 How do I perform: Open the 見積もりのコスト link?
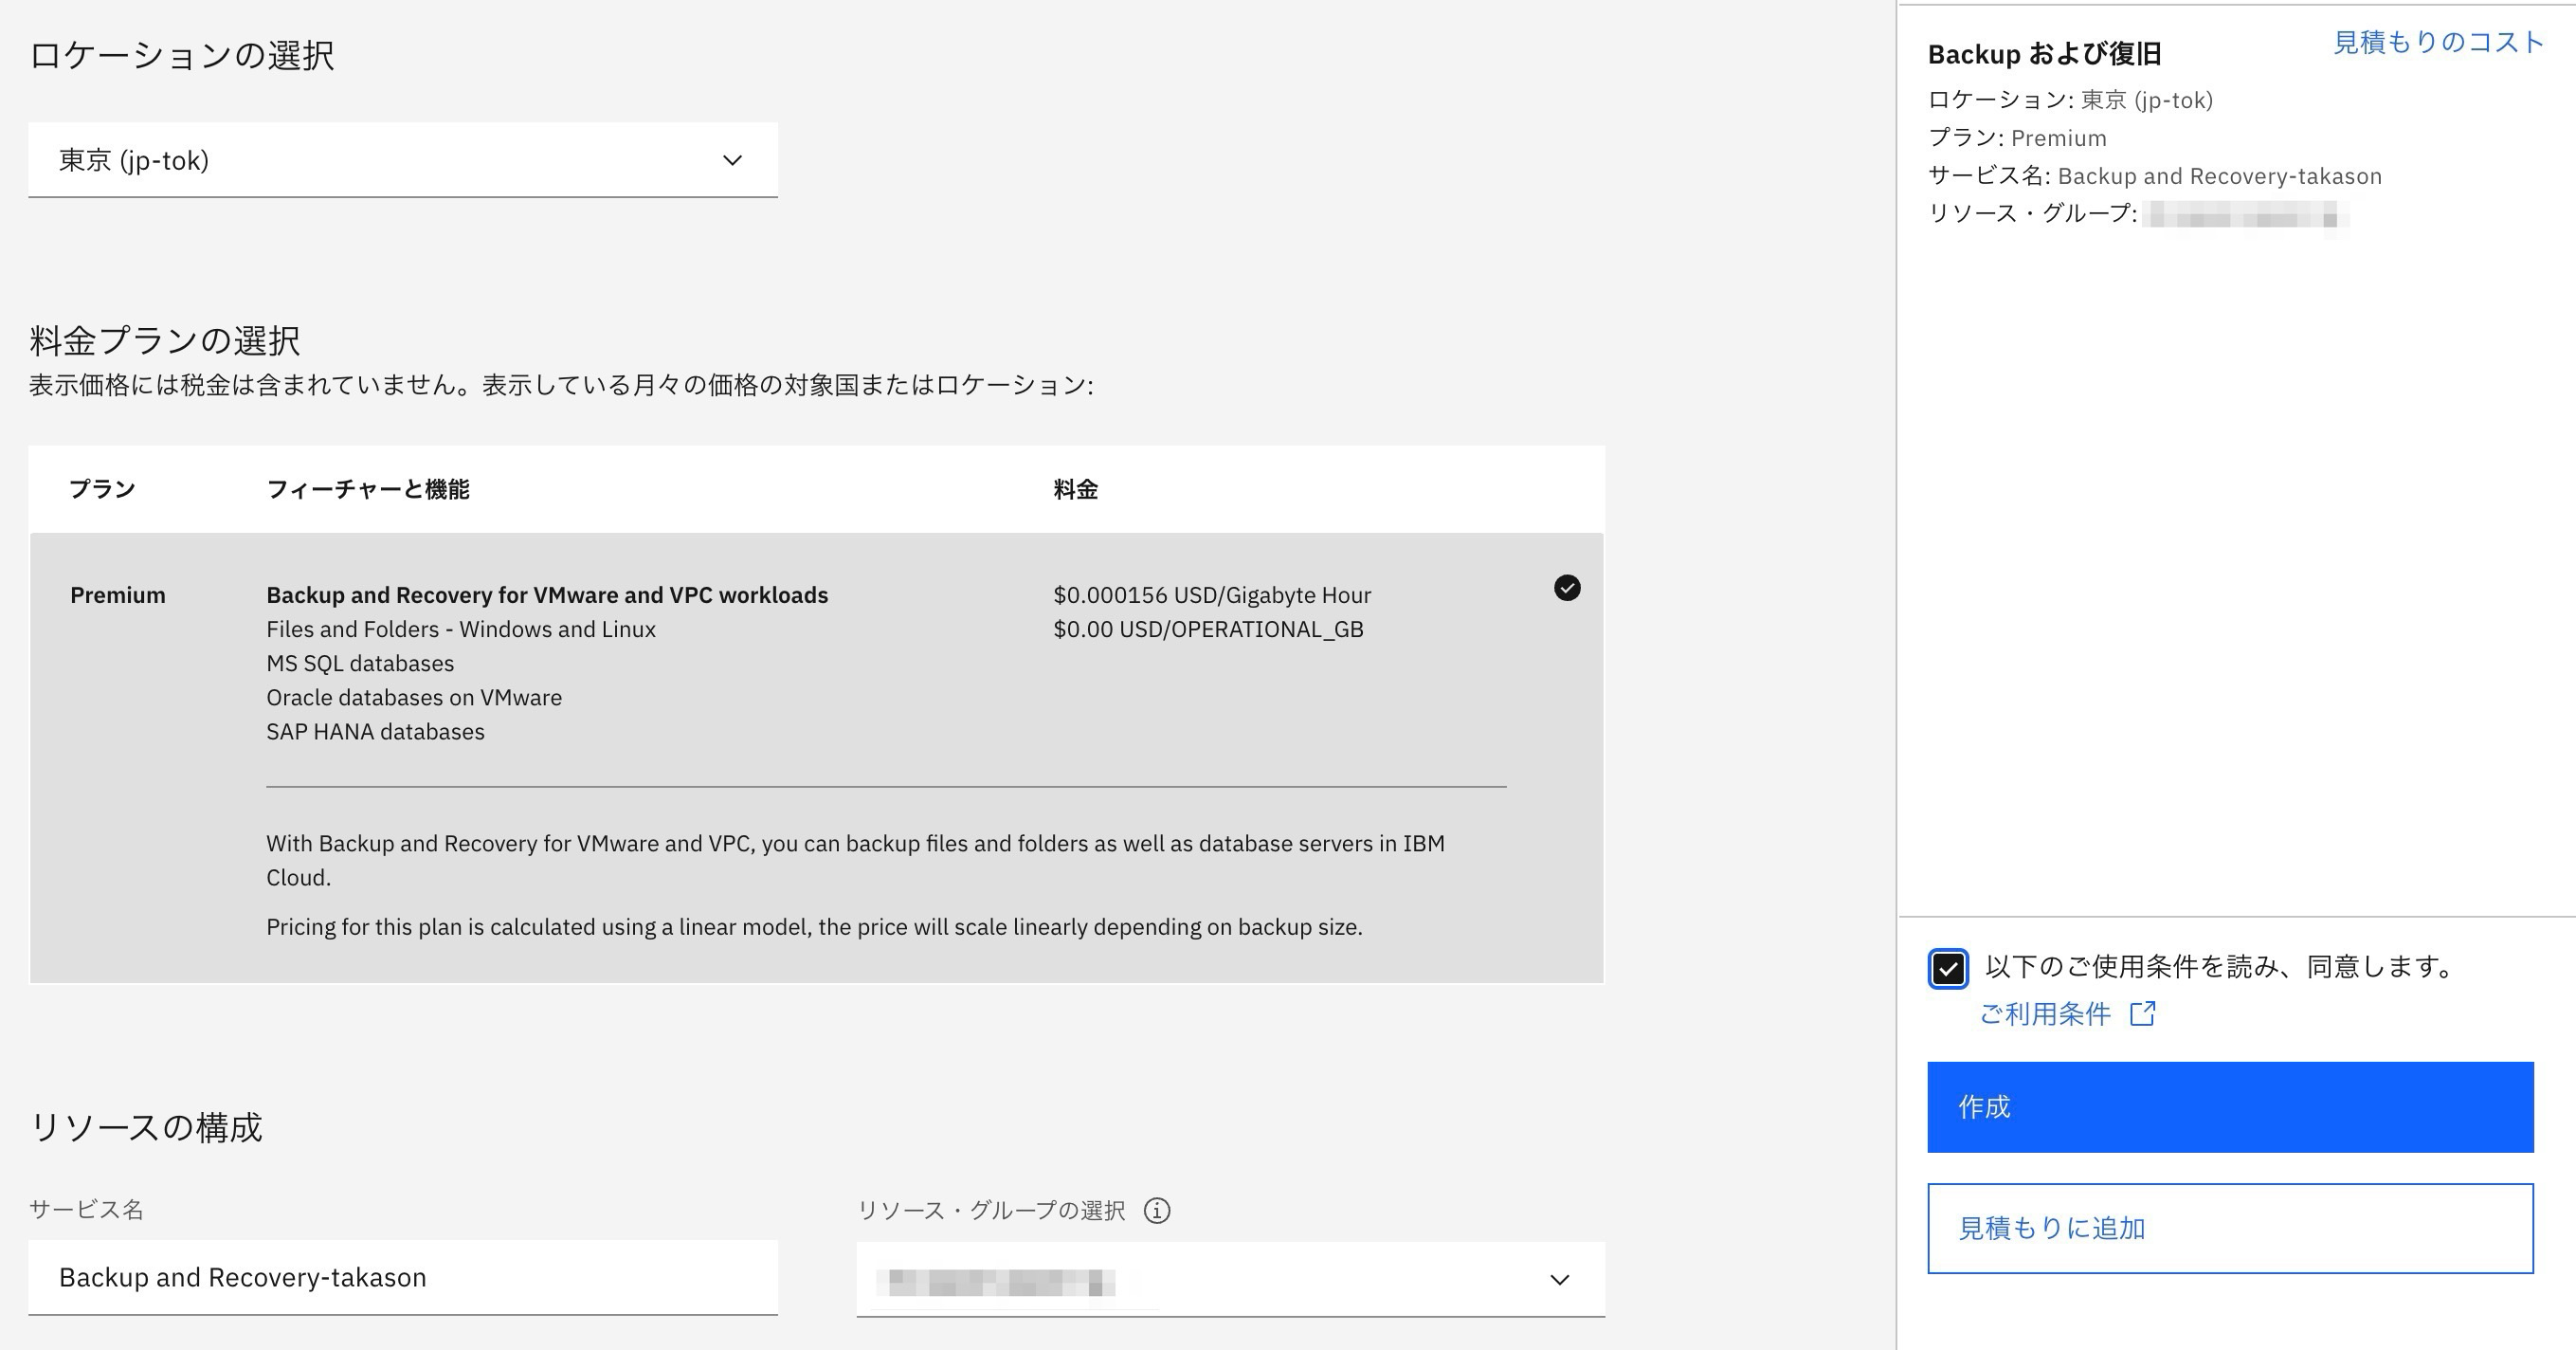tap(2438, 42)
